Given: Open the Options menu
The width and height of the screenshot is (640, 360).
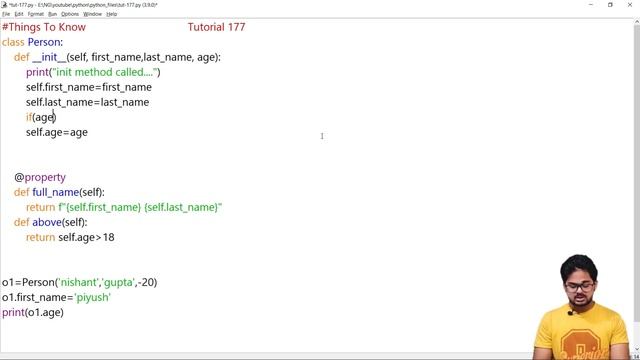Looking at the screenshot, I should 70,14.
